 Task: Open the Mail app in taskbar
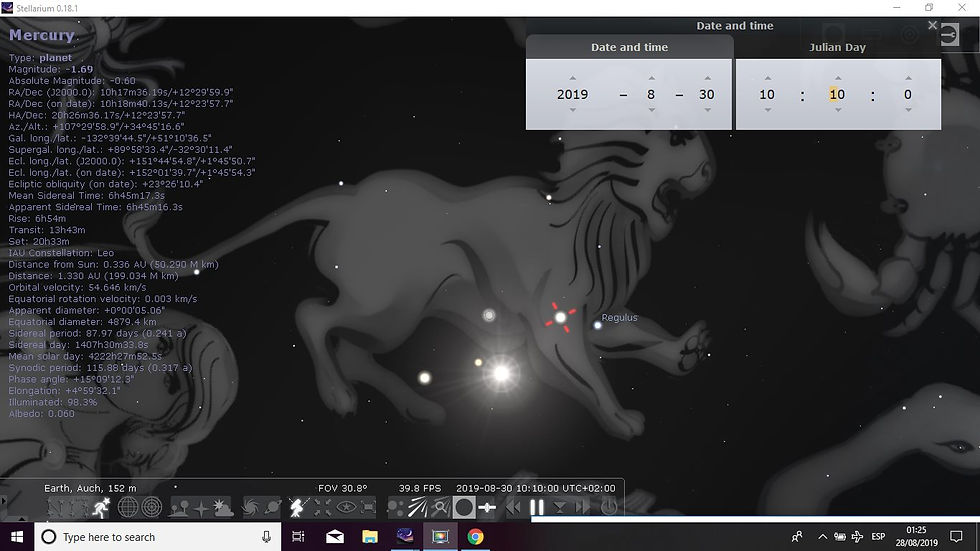click(x=335, y=537)
